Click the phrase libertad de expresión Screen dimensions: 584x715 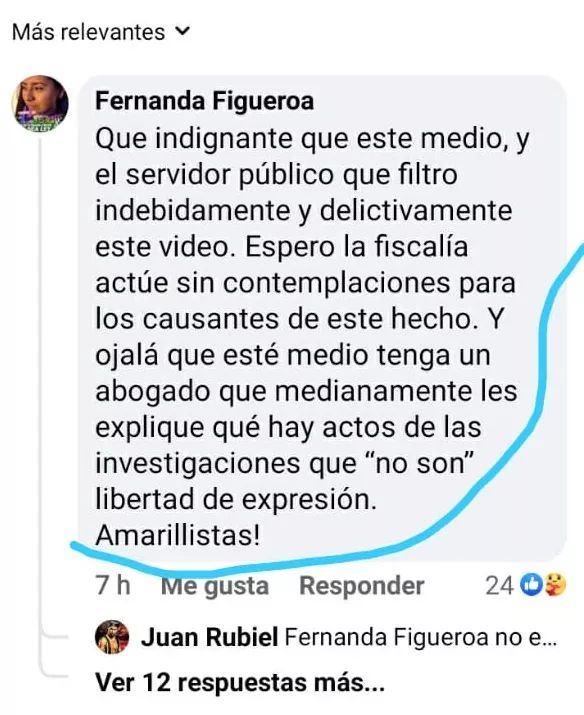point(236,500)
